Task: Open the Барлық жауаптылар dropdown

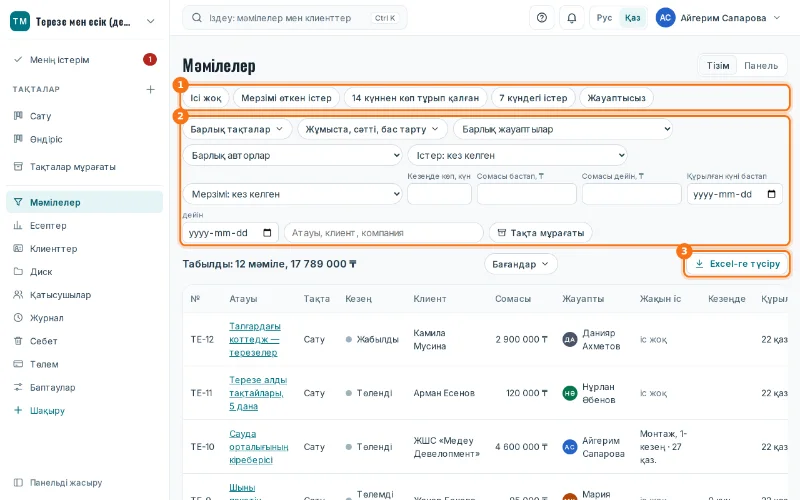Action: click(x=563, y=129)
